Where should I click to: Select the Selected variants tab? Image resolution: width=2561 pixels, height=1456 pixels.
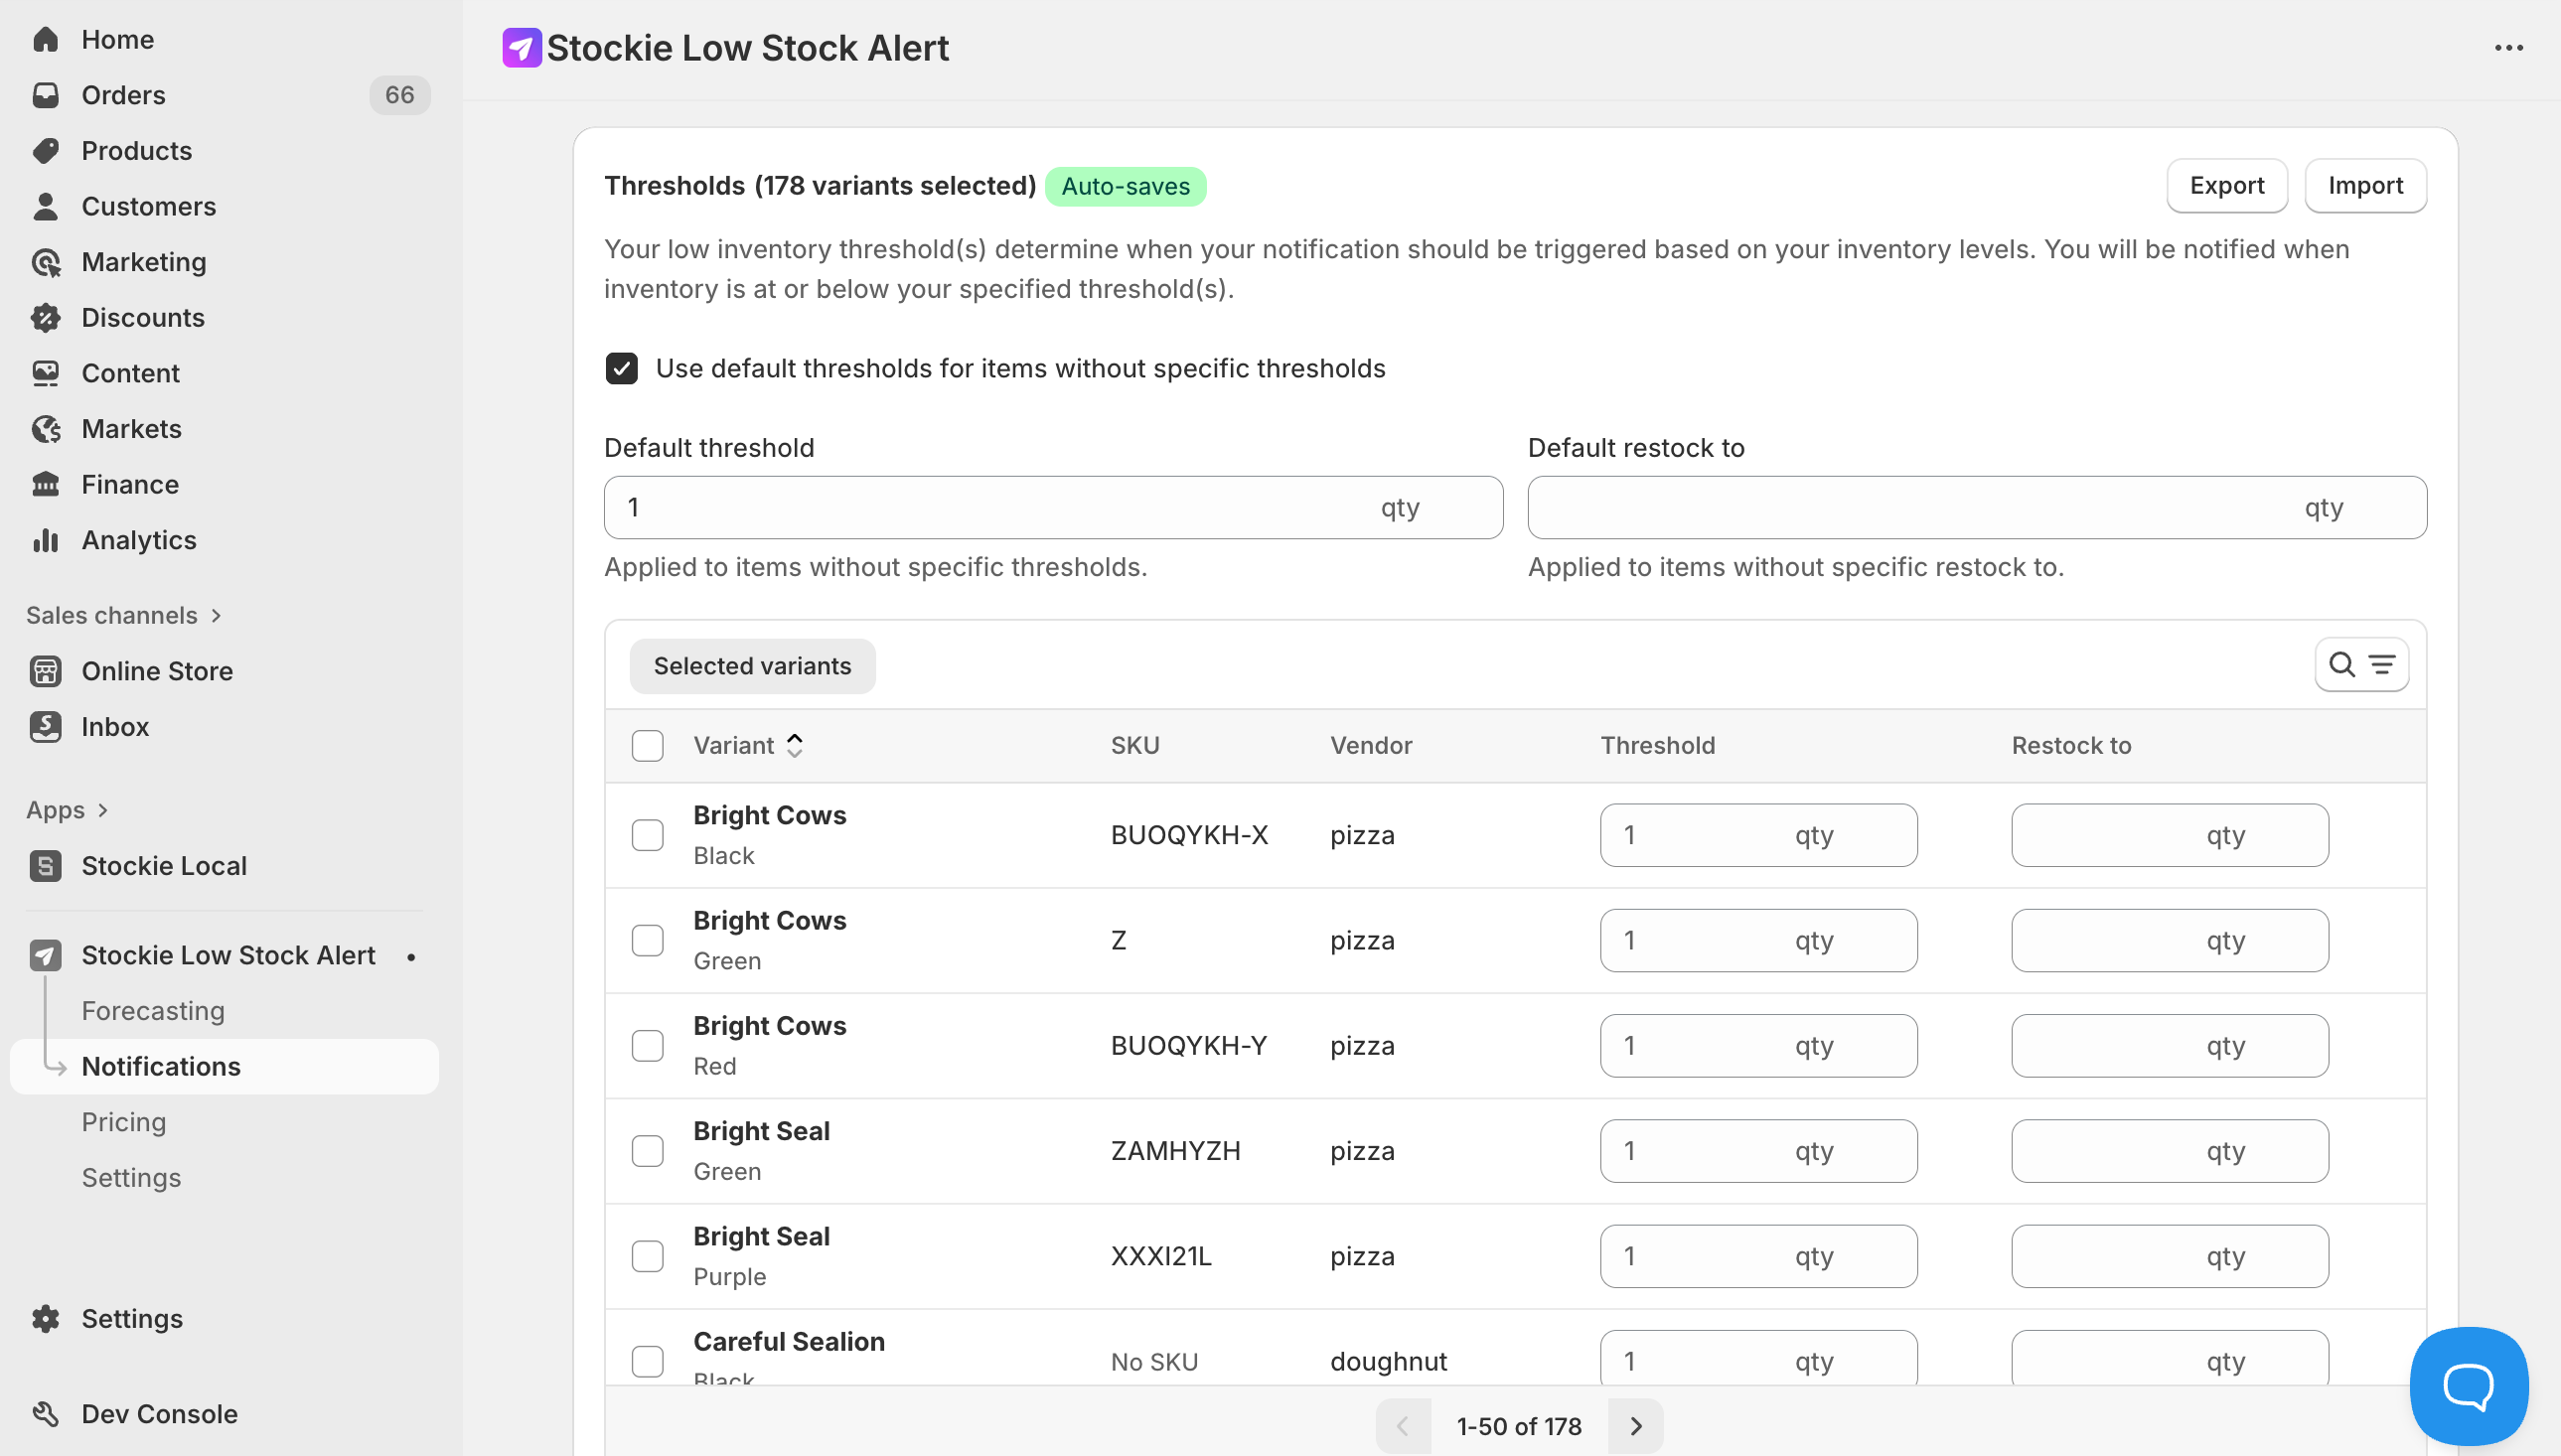752,666
